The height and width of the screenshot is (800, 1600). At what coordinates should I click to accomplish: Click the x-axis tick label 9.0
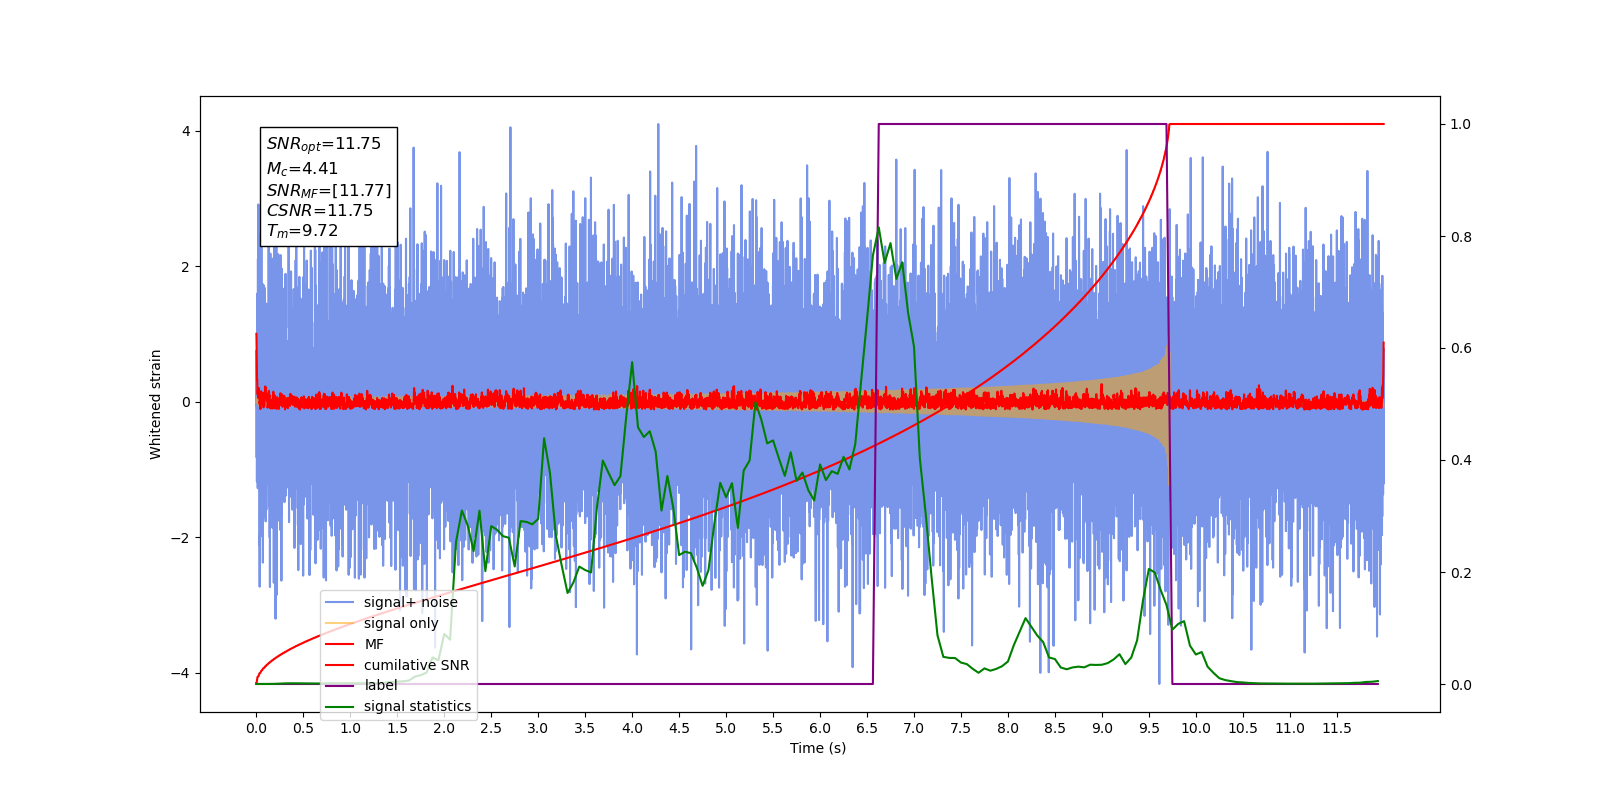point(1102,728)
